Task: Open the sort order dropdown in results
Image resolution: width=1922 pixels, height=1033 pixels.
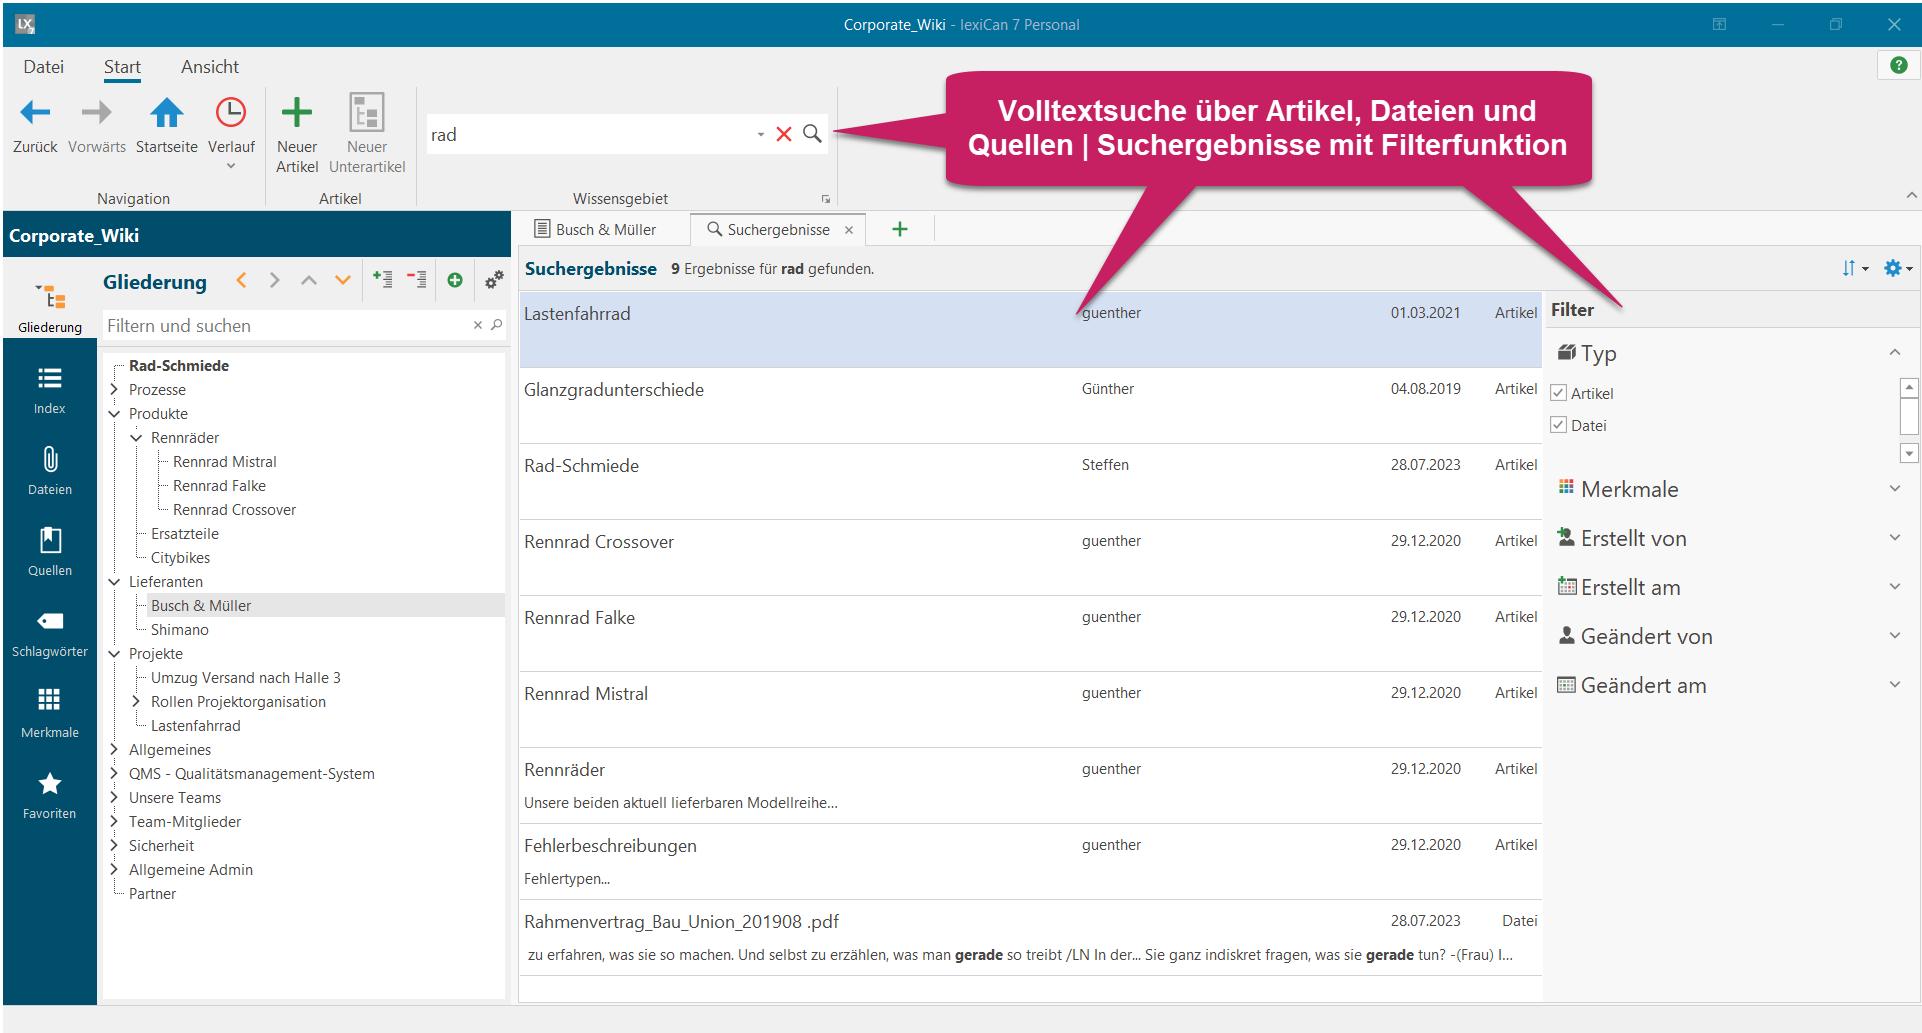Action: 1854,268
